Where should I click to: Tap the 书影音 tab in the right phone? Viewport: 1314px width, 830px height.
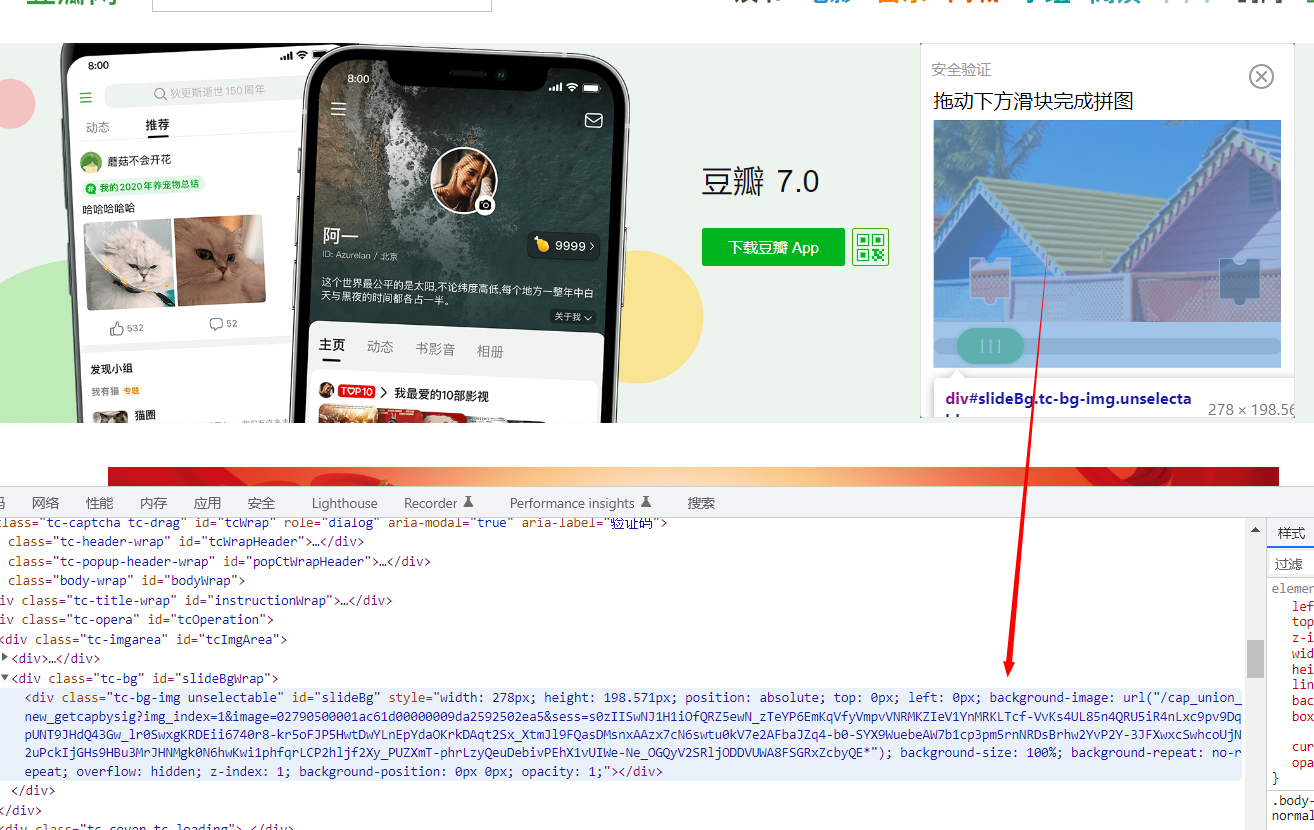point(435,349)
